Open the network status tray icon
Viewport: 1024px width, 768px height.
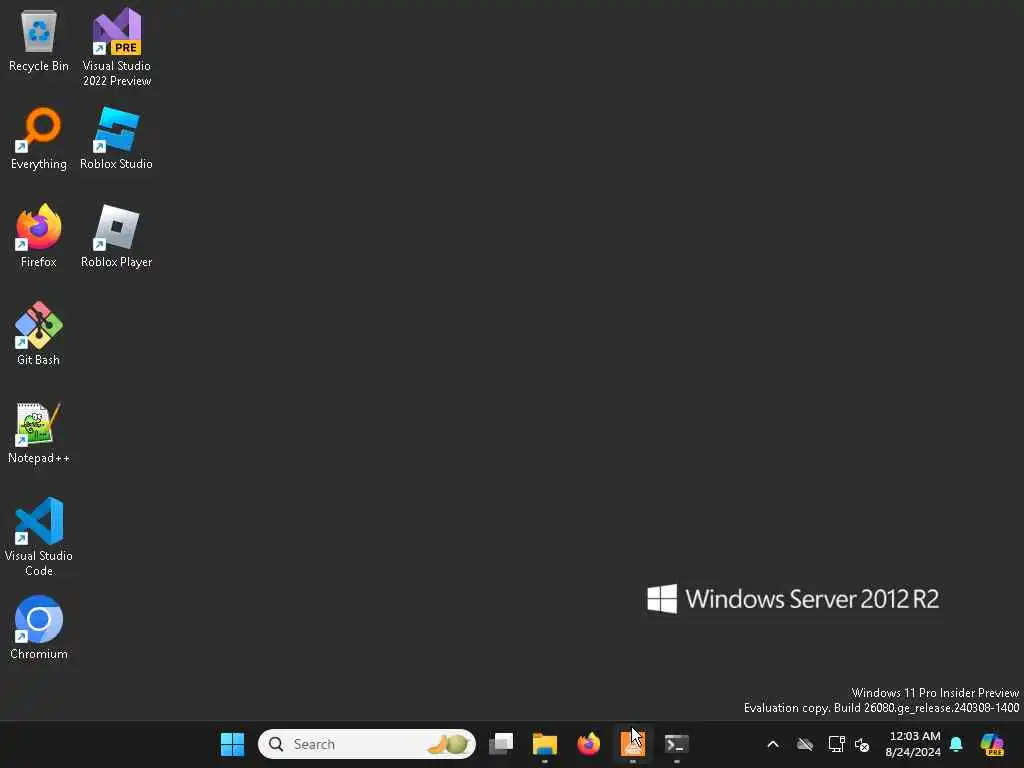tap(836, 744)
